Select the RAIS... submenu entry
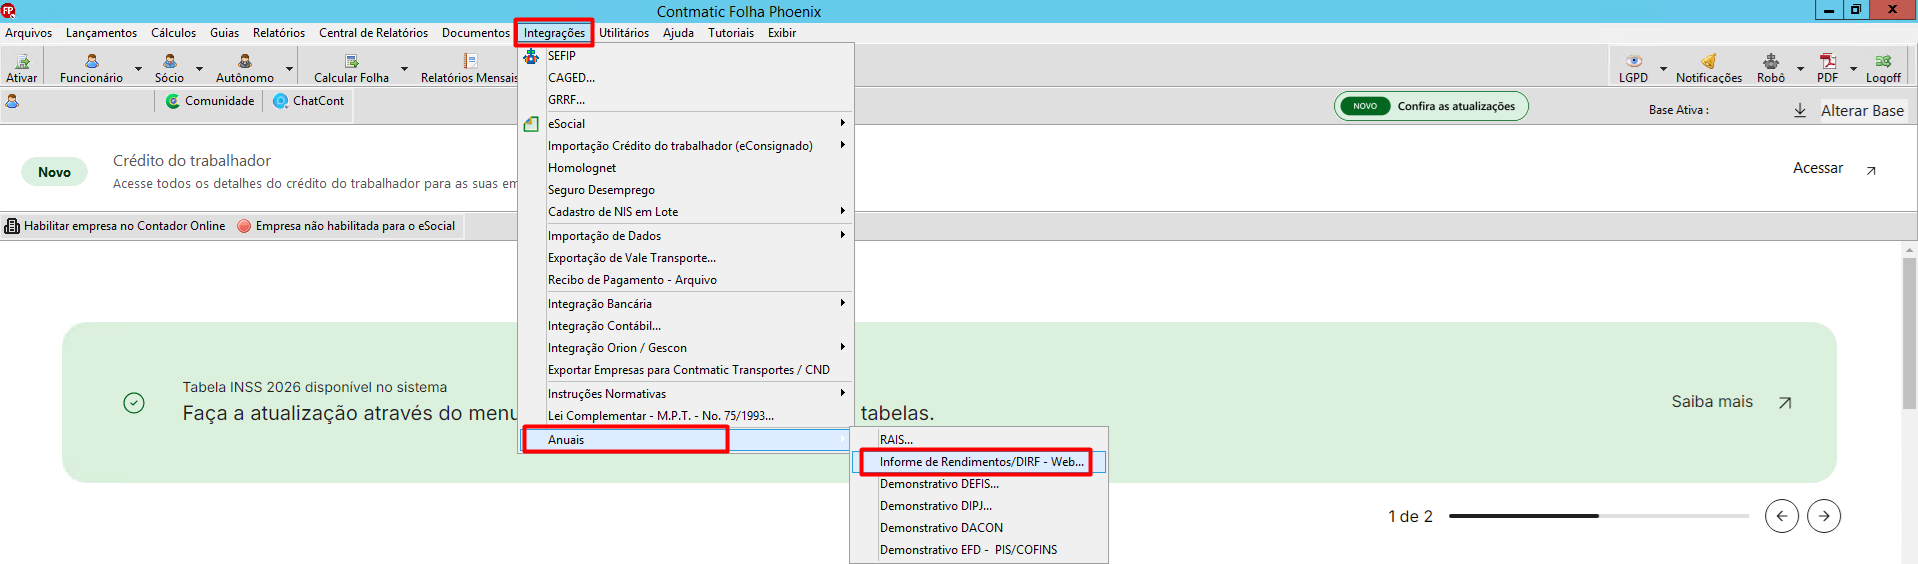 click(979, 440)
